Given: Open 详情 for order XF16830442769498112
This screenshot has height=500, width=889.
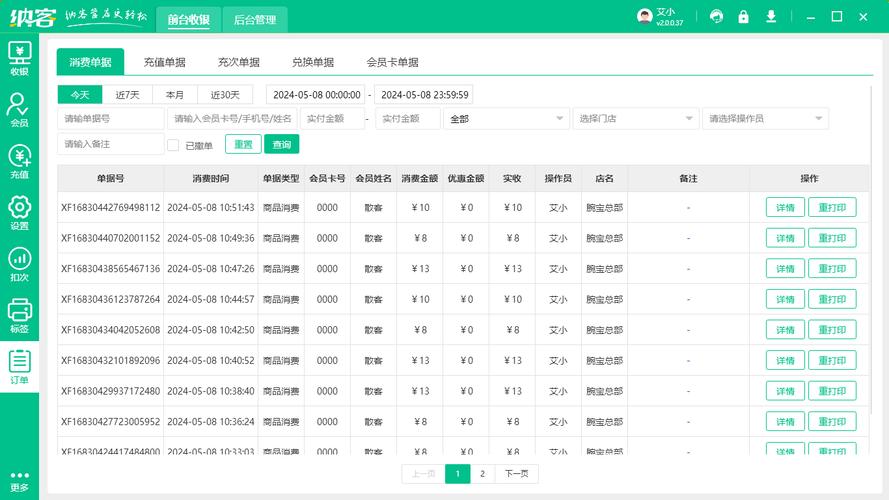Looking at the screenshot, I should pos(785,207).
